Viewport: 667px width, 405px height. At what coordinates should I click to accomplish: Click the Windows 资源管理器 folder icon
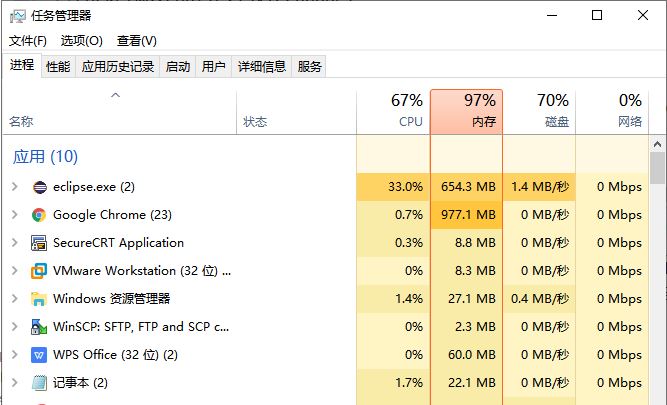[39, 299]
